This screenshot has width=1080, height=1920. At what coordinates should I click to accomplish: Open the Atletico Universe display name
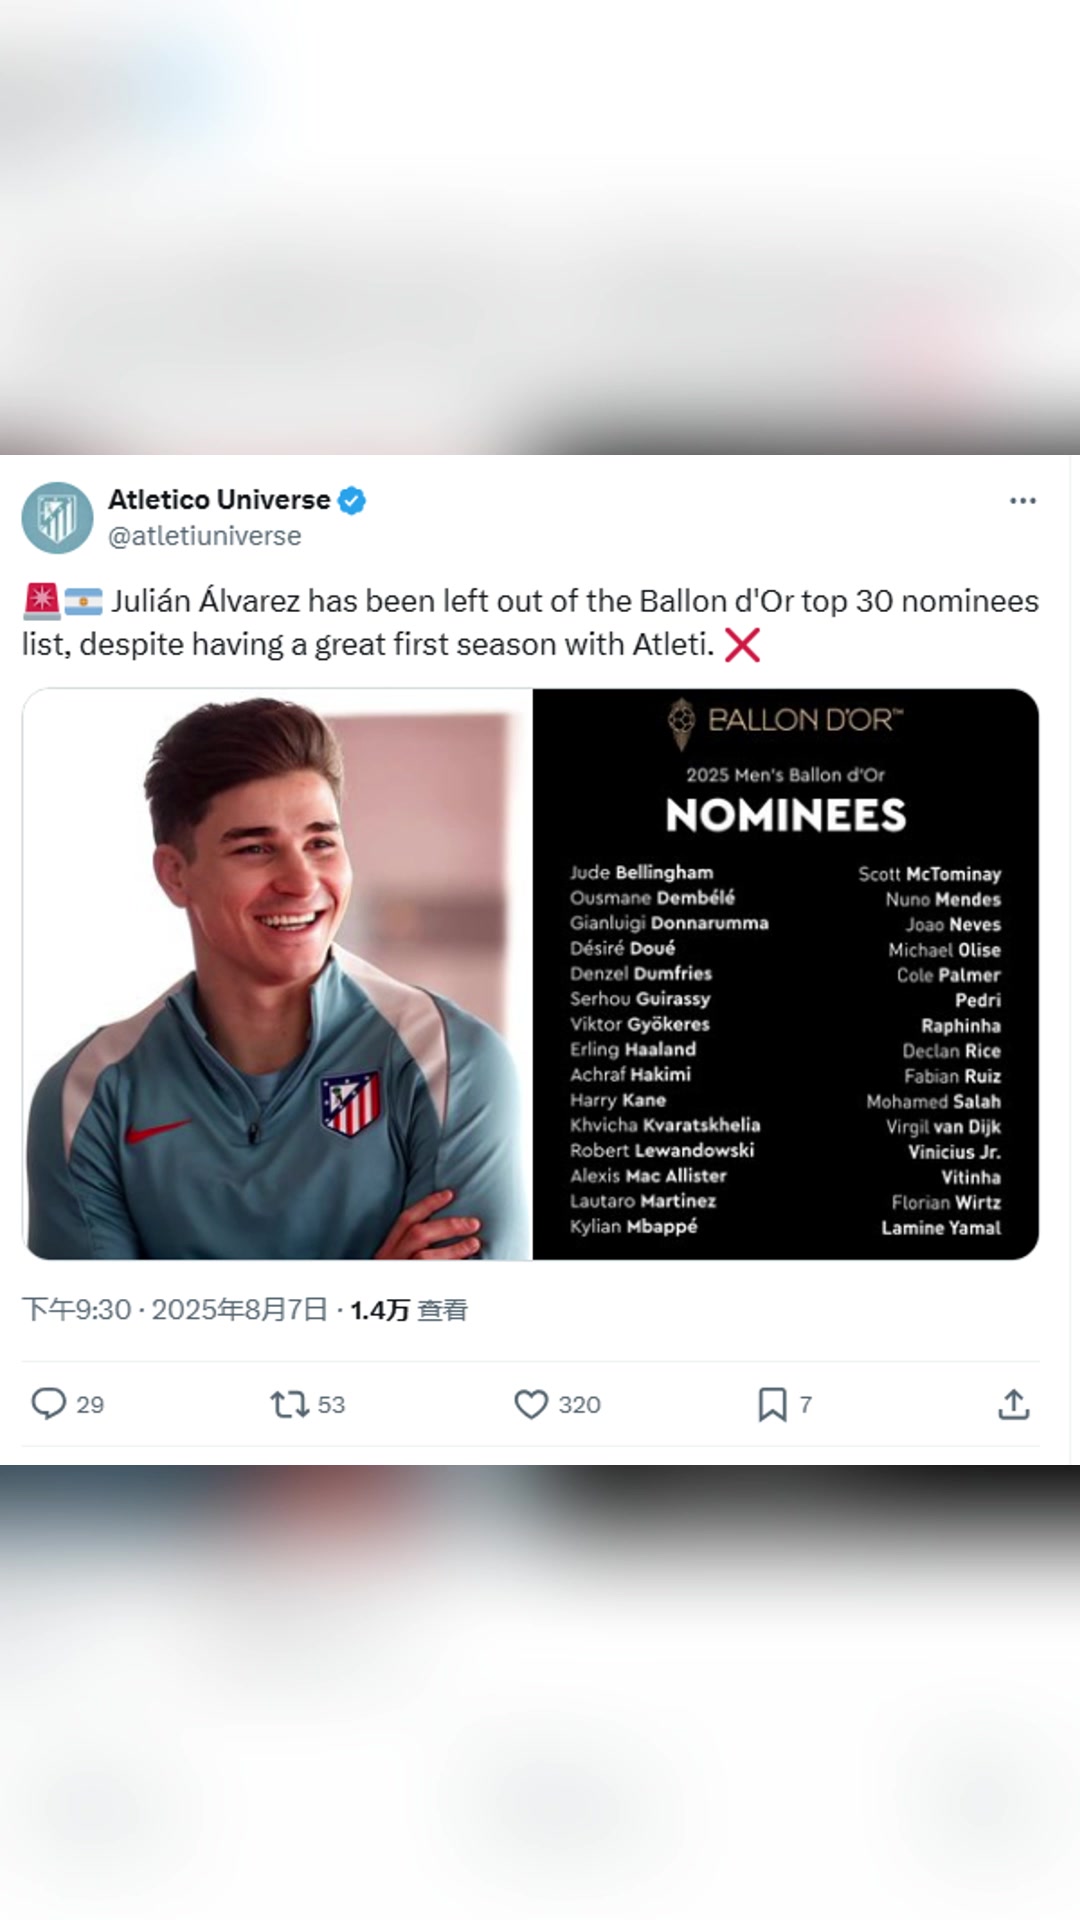point(219,500)
